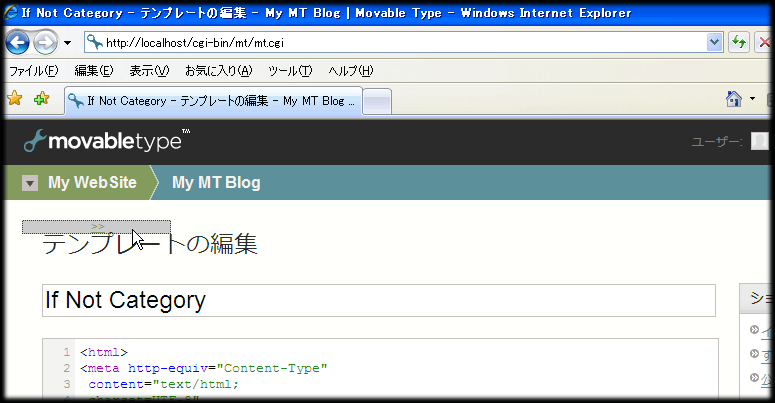The width and height of the screenshot is (775, 403).
Task: Open Favorites Center via yellow star icon
Action: [15, 99]
